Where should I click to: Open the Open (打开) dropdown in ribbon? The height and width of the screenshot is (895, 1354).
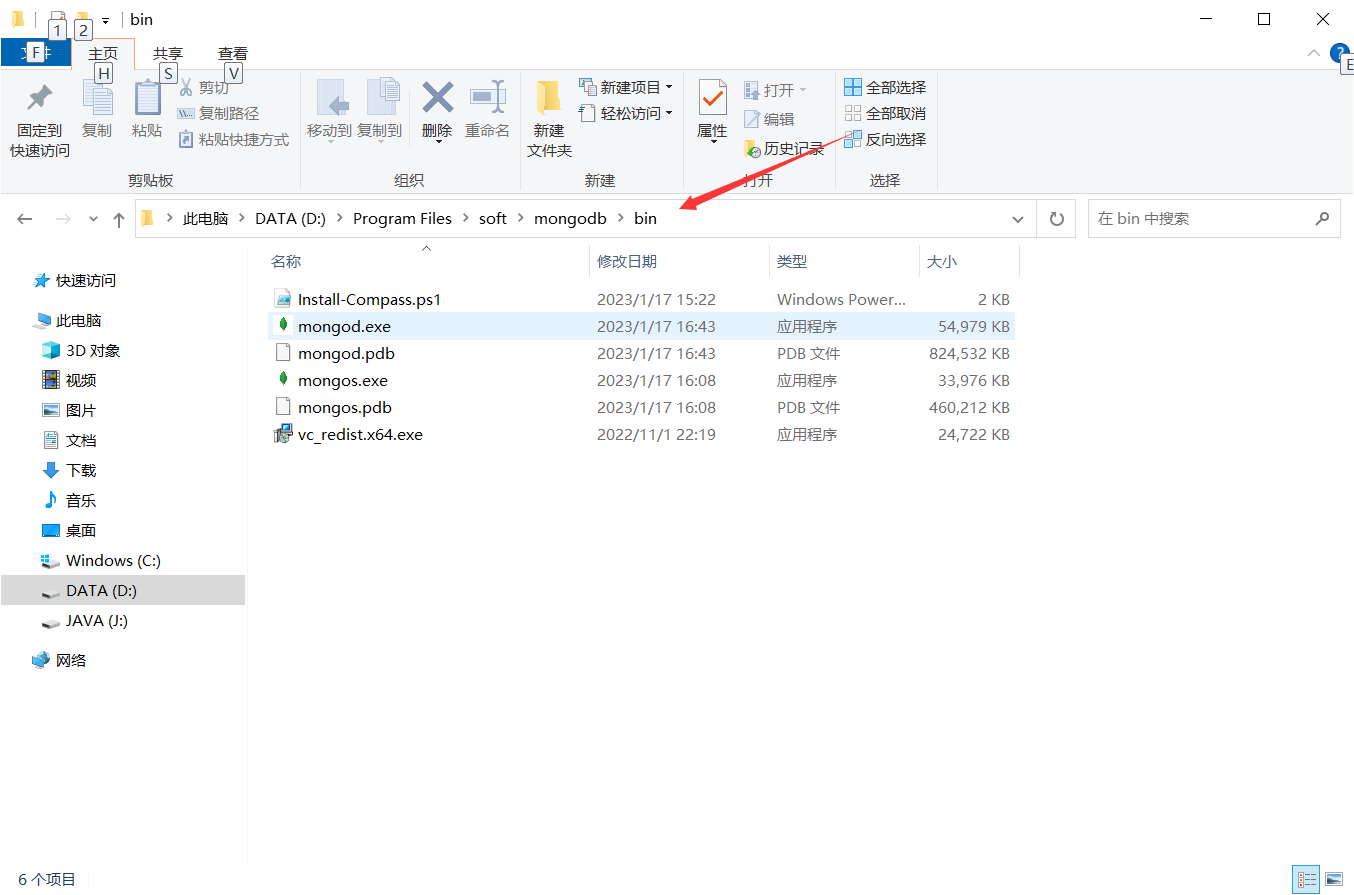(x=775, y=91)
